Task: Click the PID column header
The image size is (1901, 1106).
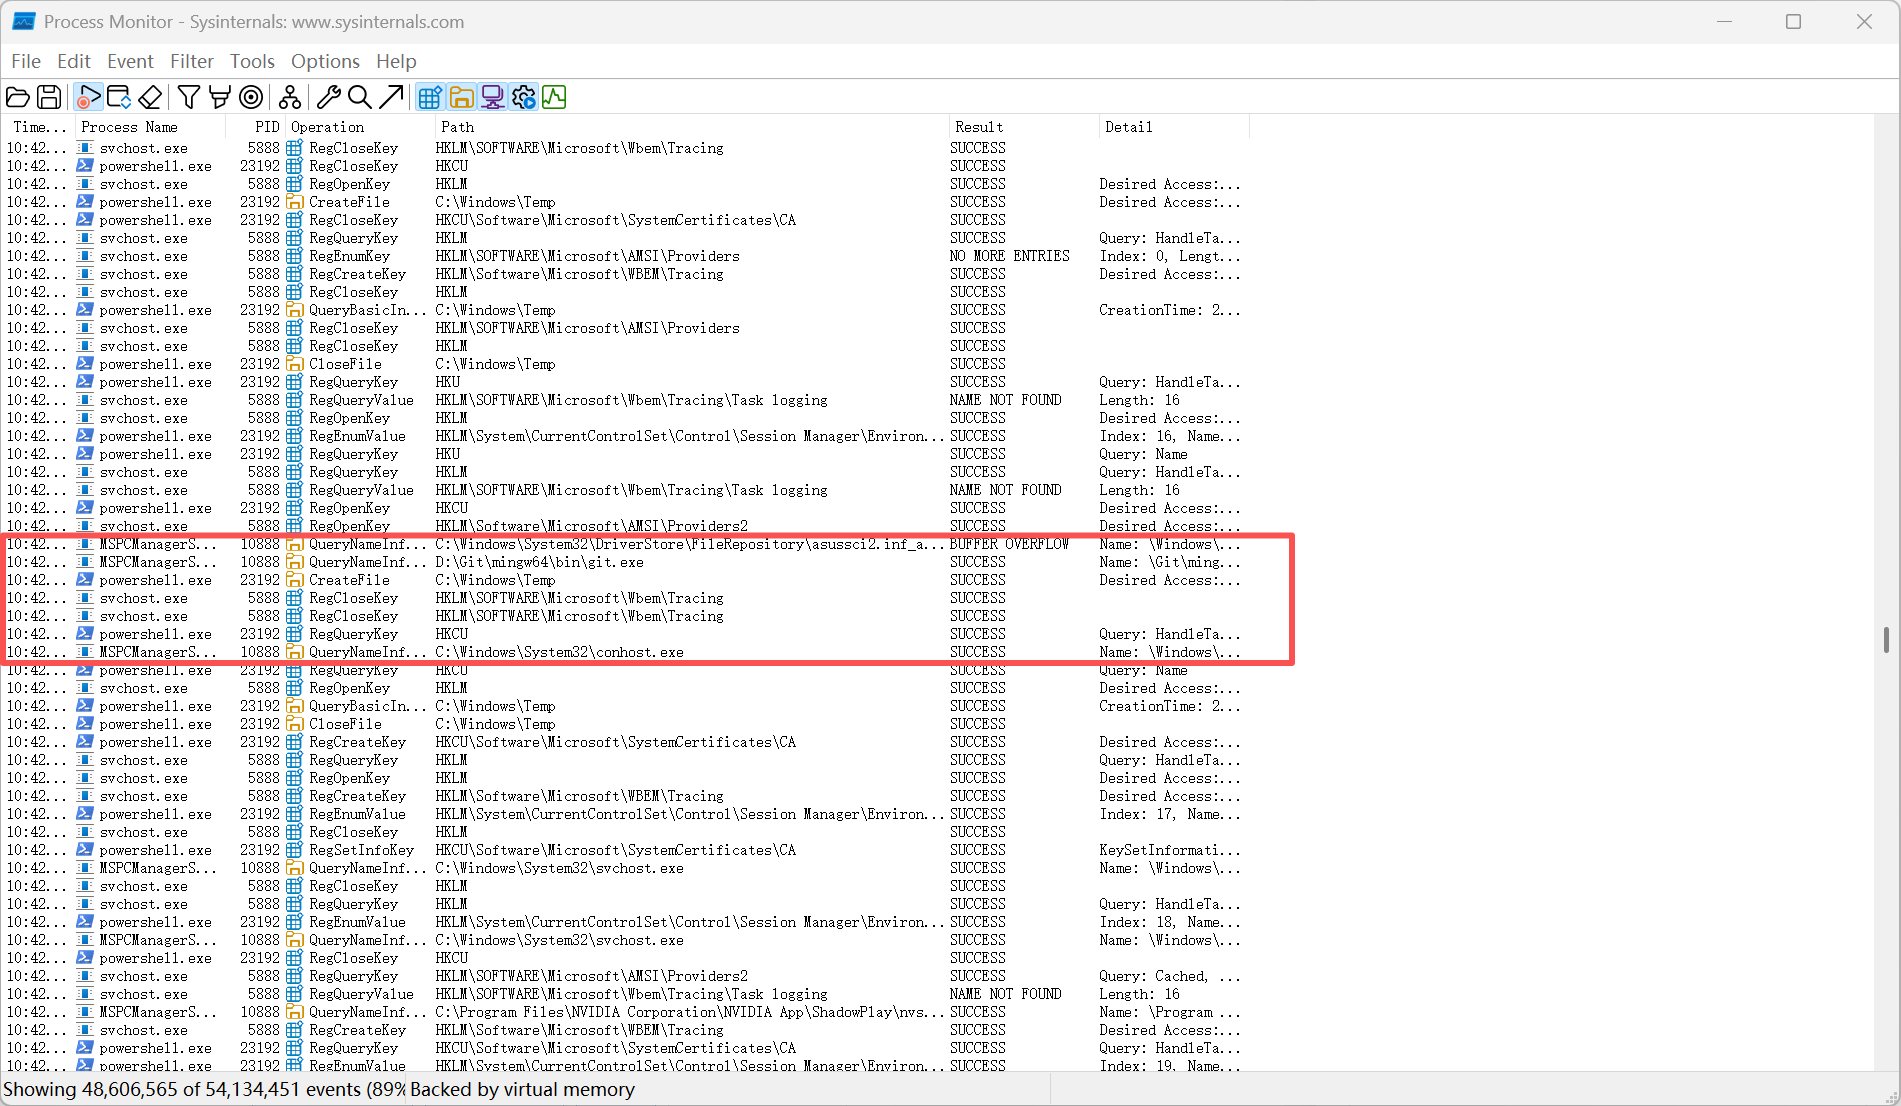Action: tap(256, 127)
